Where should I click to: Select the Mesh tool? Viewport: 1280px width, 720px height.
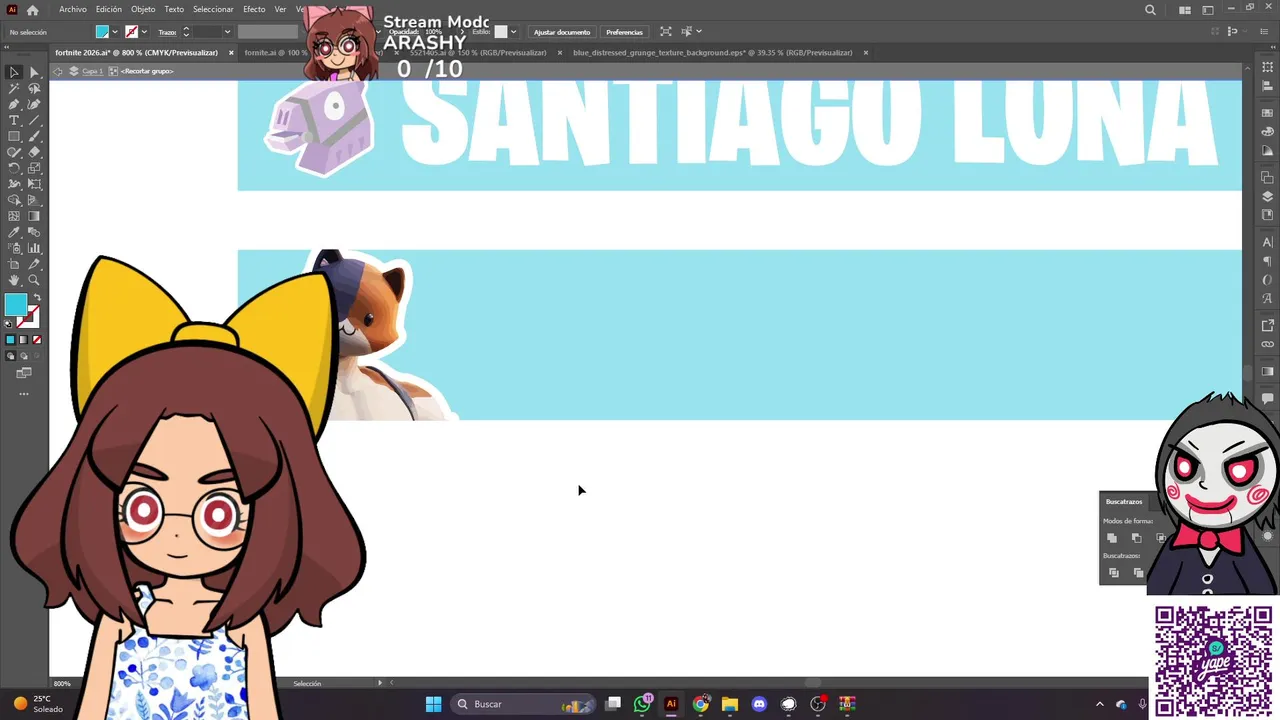pyautogui.click(x=14, y=216)
